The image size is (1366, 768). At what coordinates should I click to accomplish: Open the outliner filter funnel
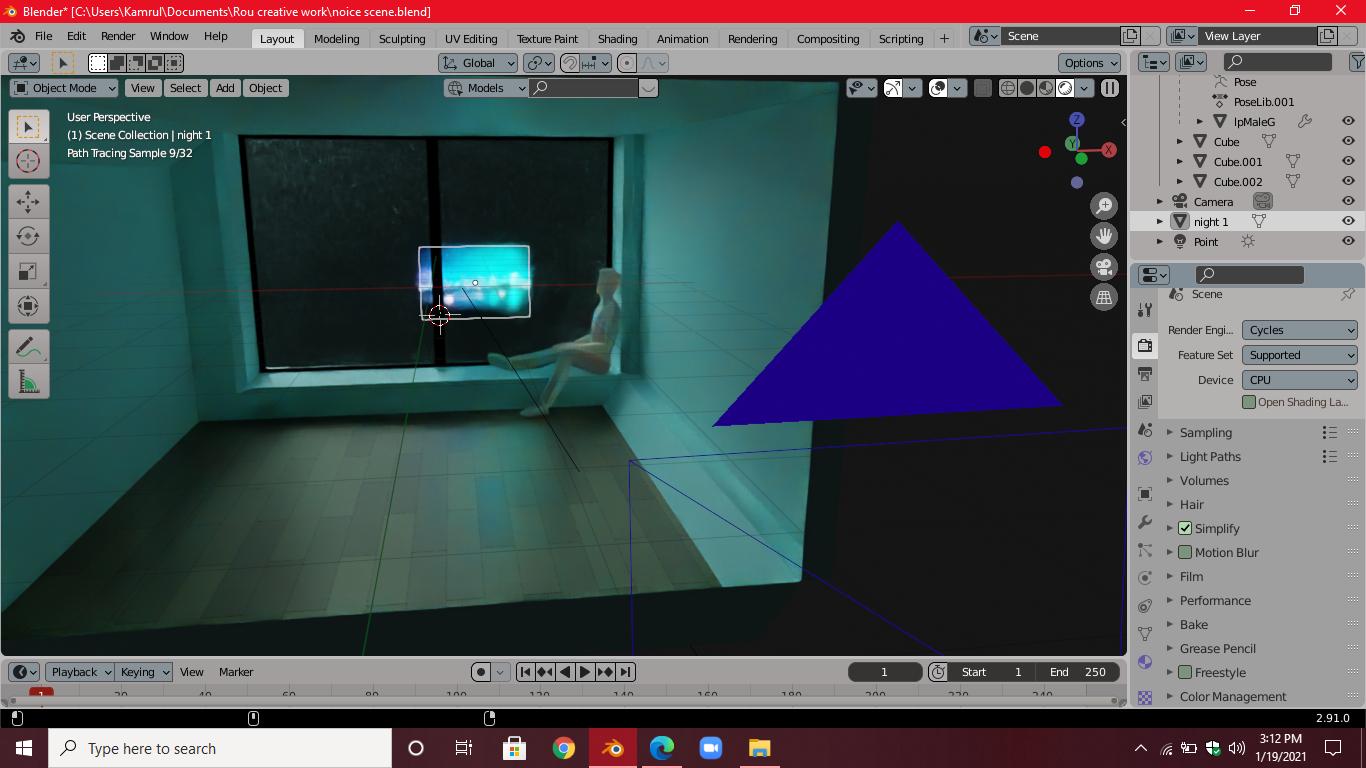[1357, 62]
